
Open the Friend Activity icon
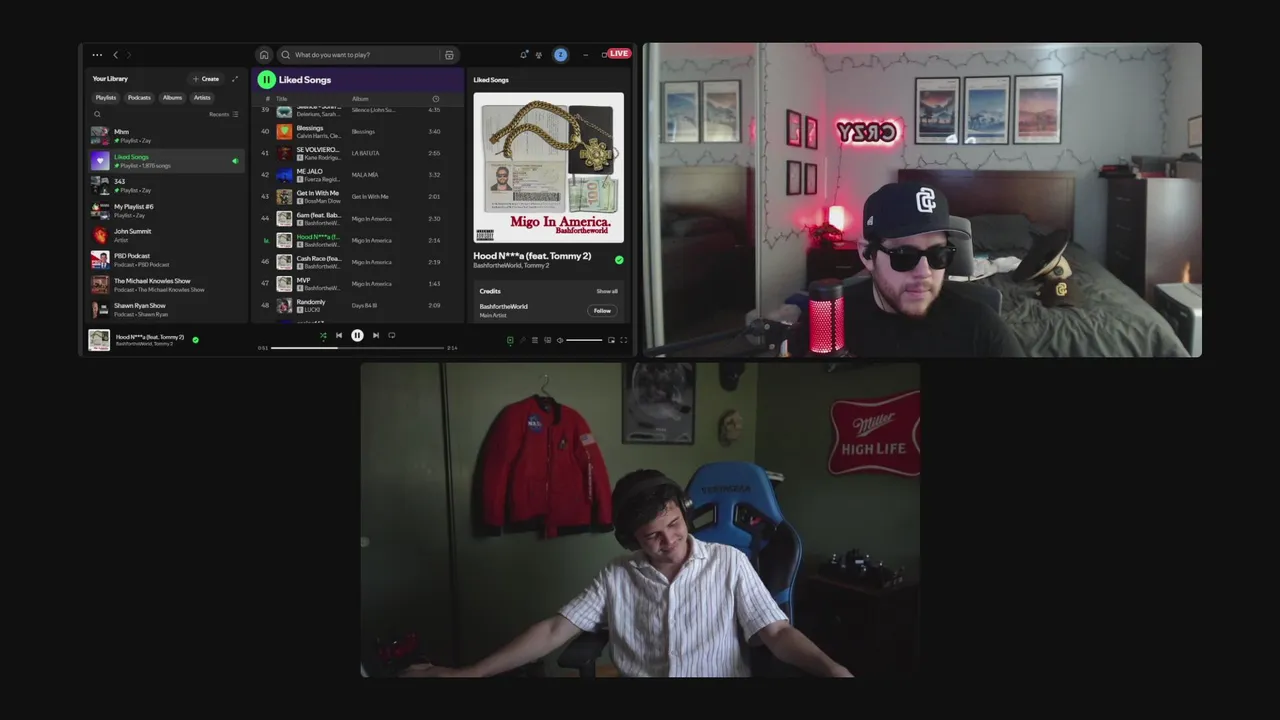click(x=539, y=55)
